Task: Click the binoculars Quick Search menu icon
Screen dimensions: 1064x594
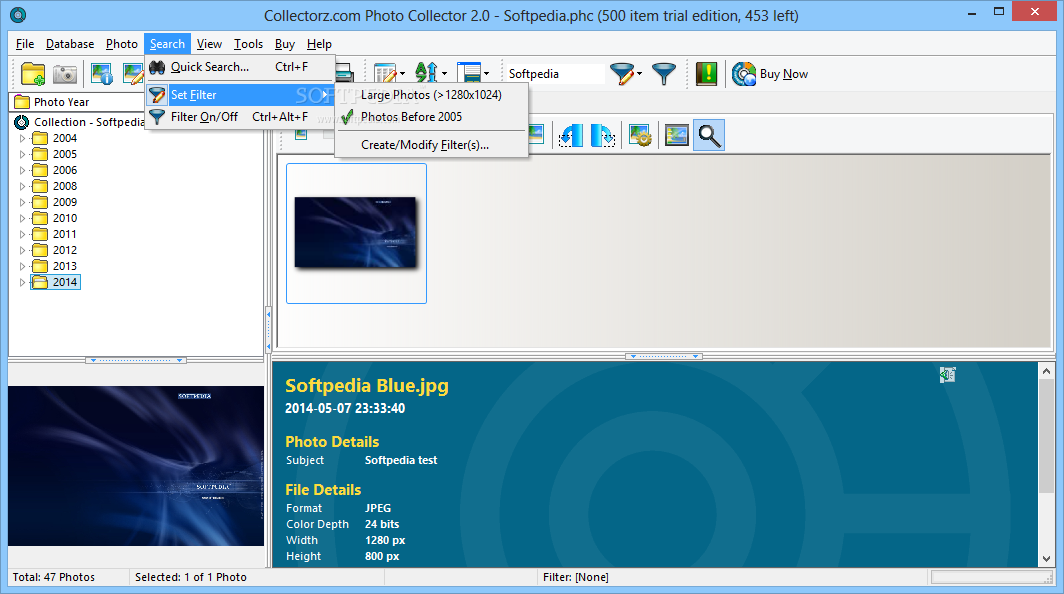Action: (157, 67)
